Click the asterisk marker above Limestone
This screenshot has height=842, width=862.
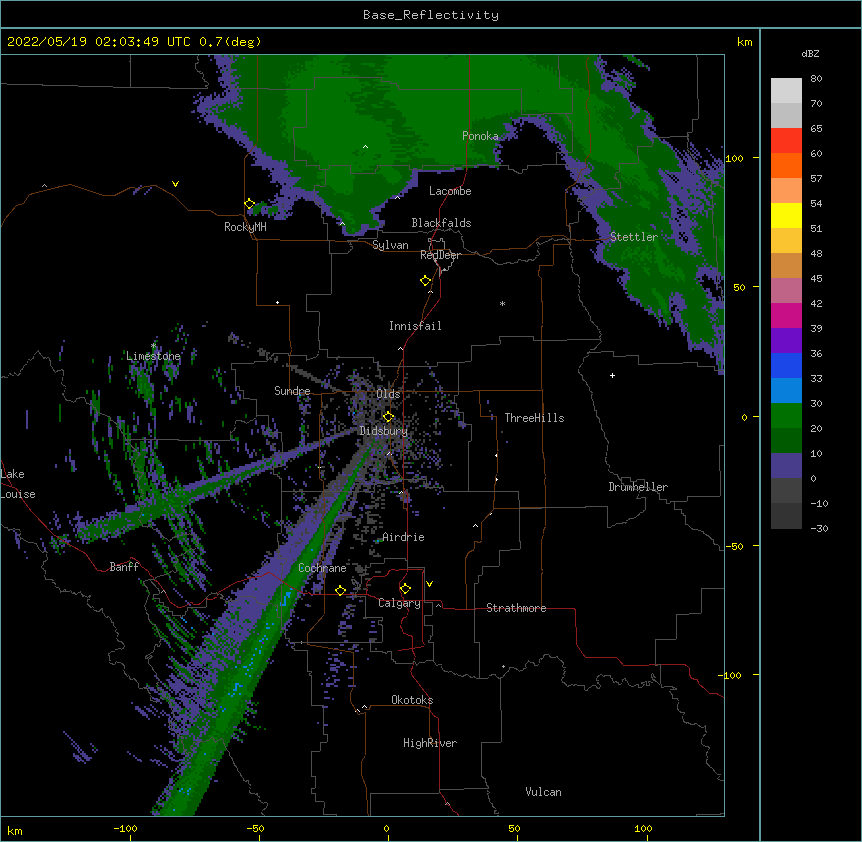click(x=154, y=346)
